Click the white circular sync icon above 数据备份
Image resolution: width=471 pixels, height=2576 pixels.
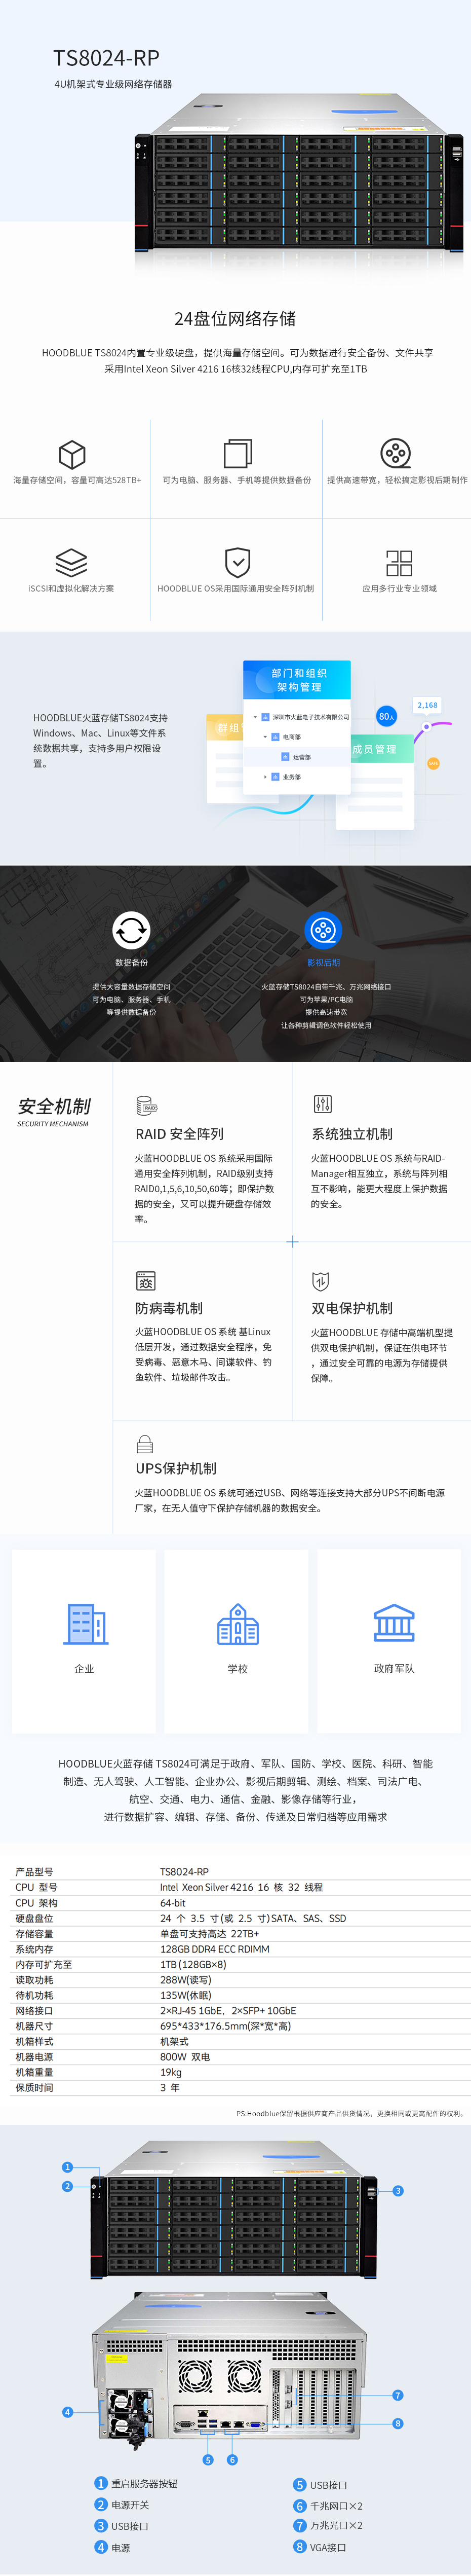pos(131,930)
